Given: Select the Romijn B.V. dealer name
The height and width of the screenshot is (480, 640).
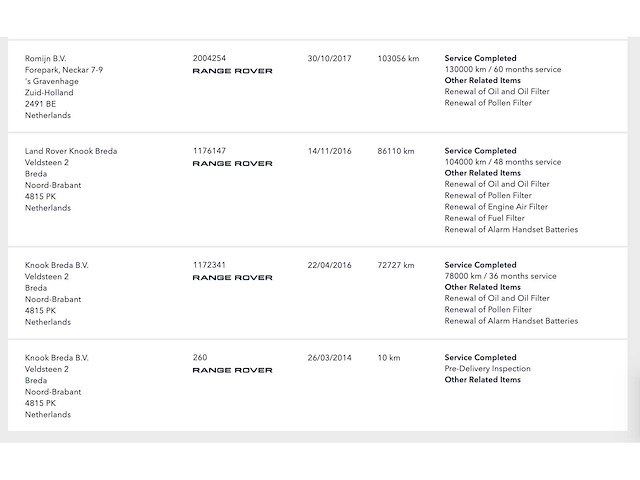Looking at the screenshot, I should [46, 59].
